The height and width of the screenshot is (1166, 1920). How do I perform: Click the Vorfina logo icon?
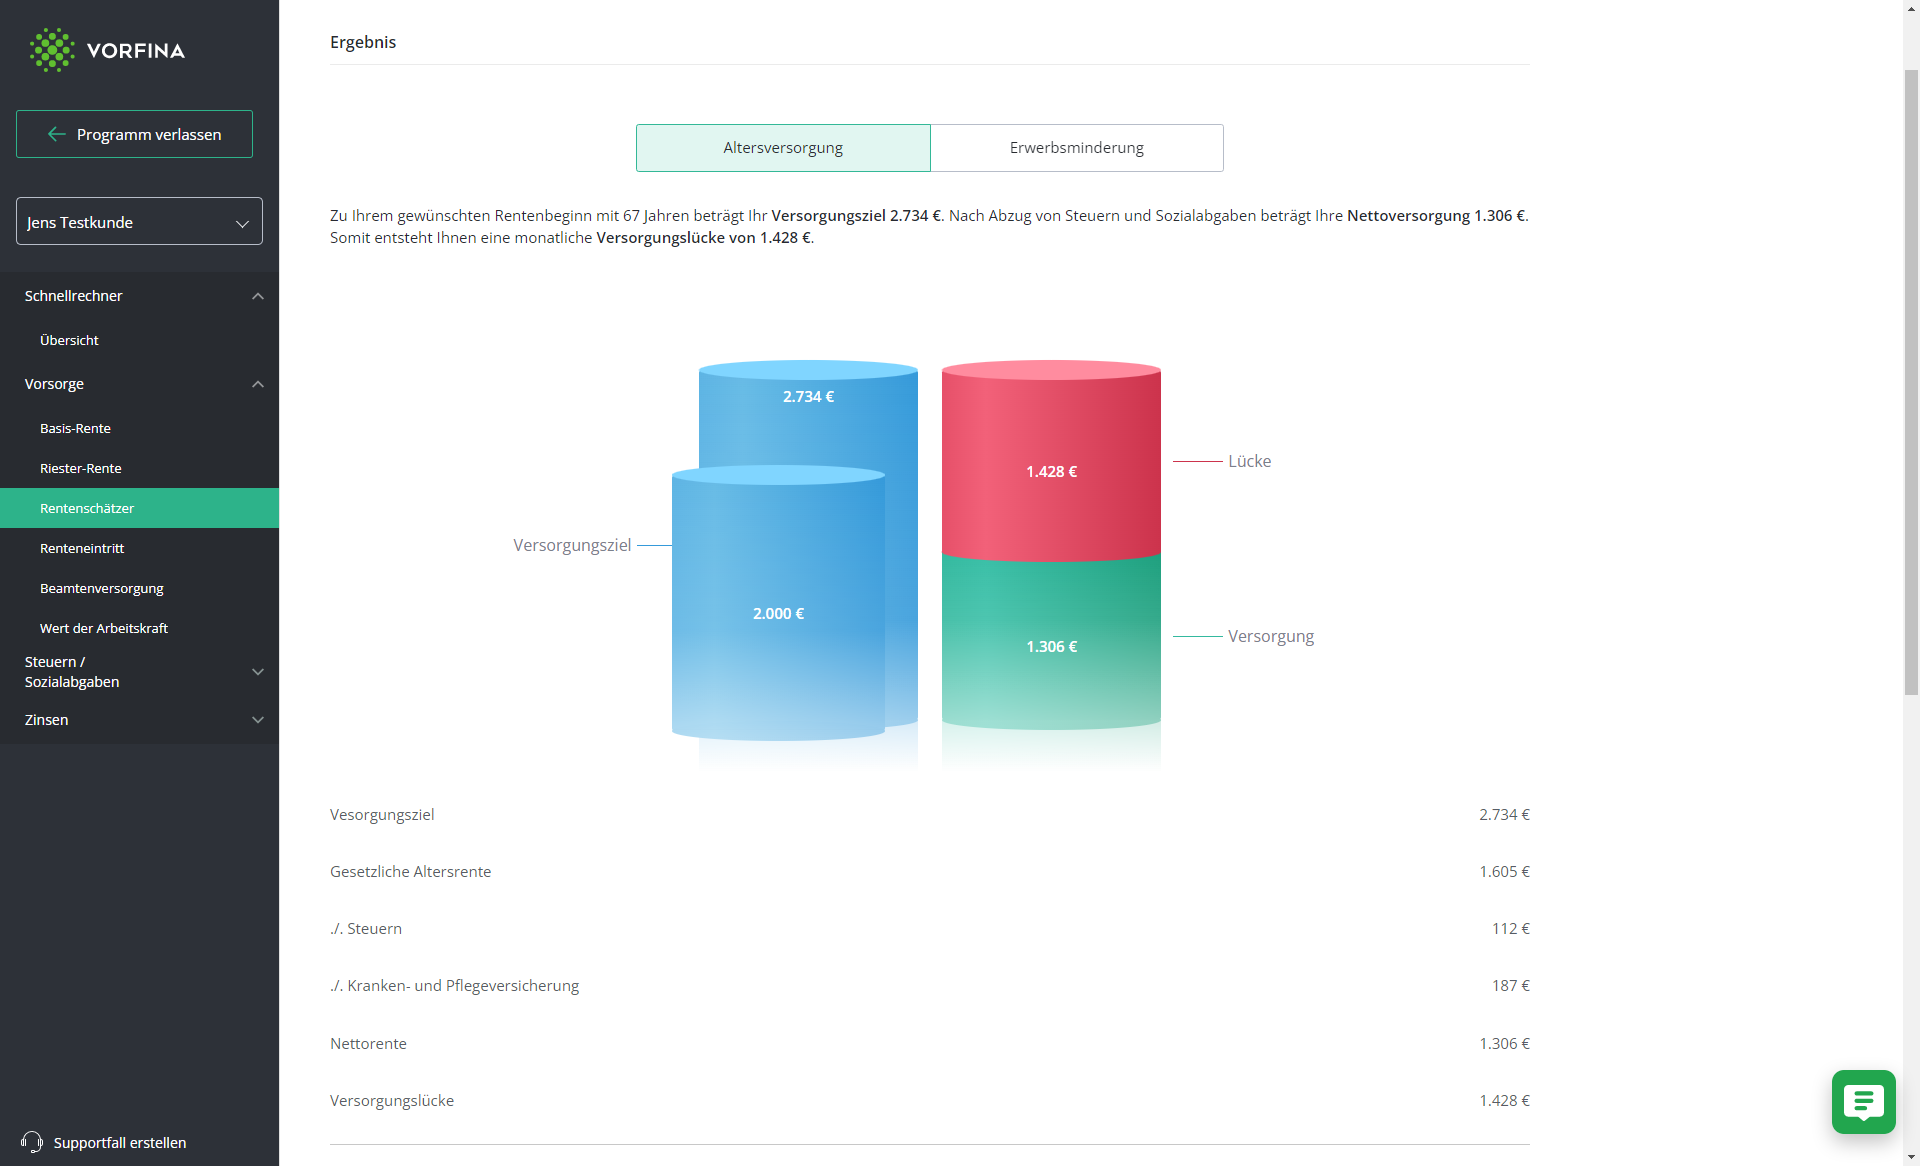tap(52, 50)
